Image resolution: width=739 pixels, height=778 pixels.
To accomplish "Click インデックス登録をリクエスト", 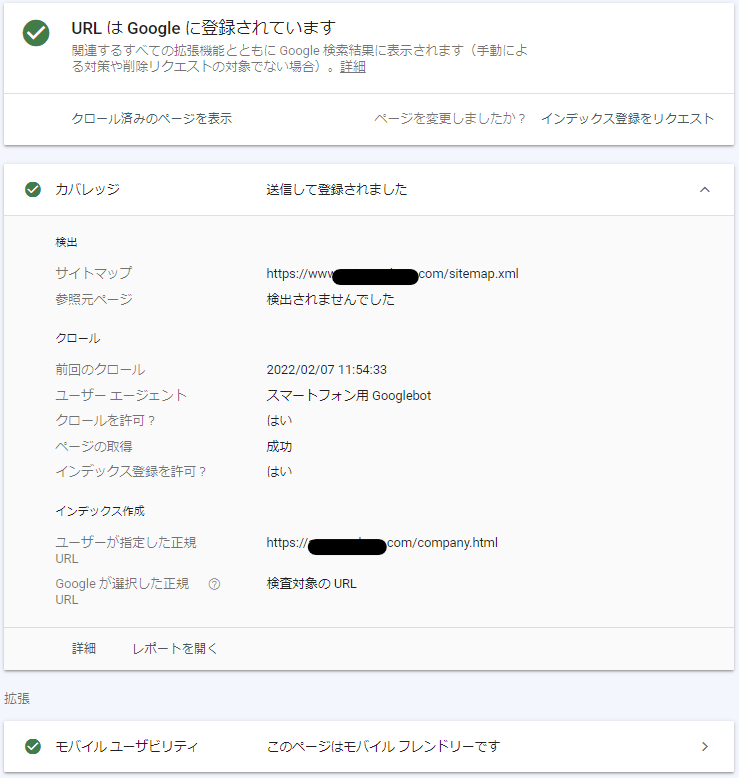I will point(627,119).
